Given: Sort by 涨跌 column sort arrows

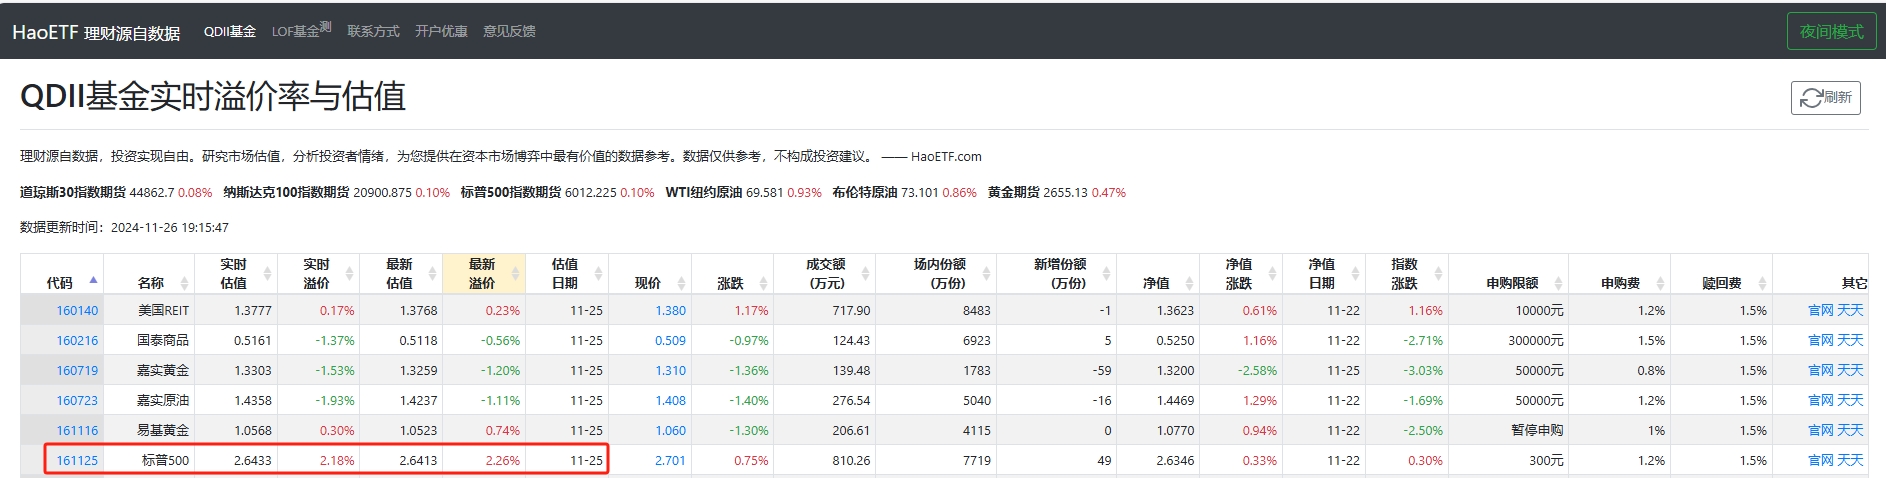Looking at the screenshot, I should (764, 283).
